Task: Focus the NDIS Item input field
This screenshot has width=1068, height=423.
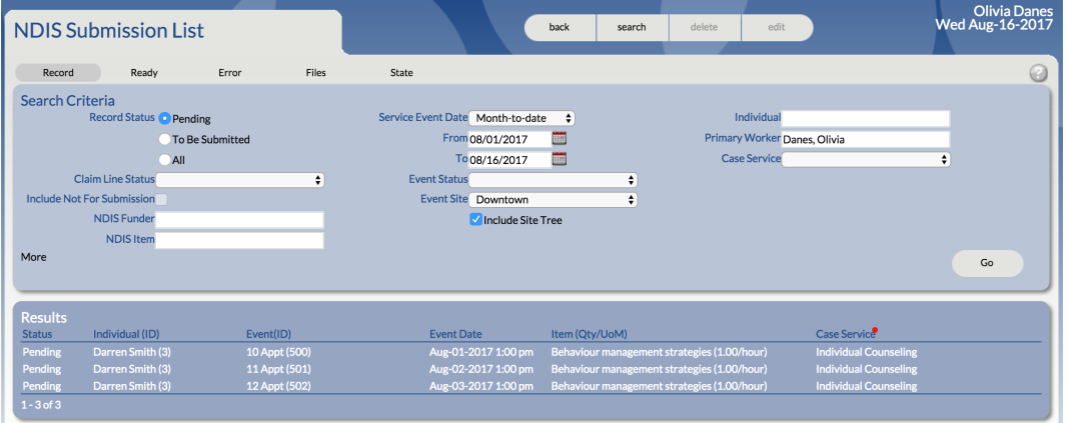Action: point(240,240)
